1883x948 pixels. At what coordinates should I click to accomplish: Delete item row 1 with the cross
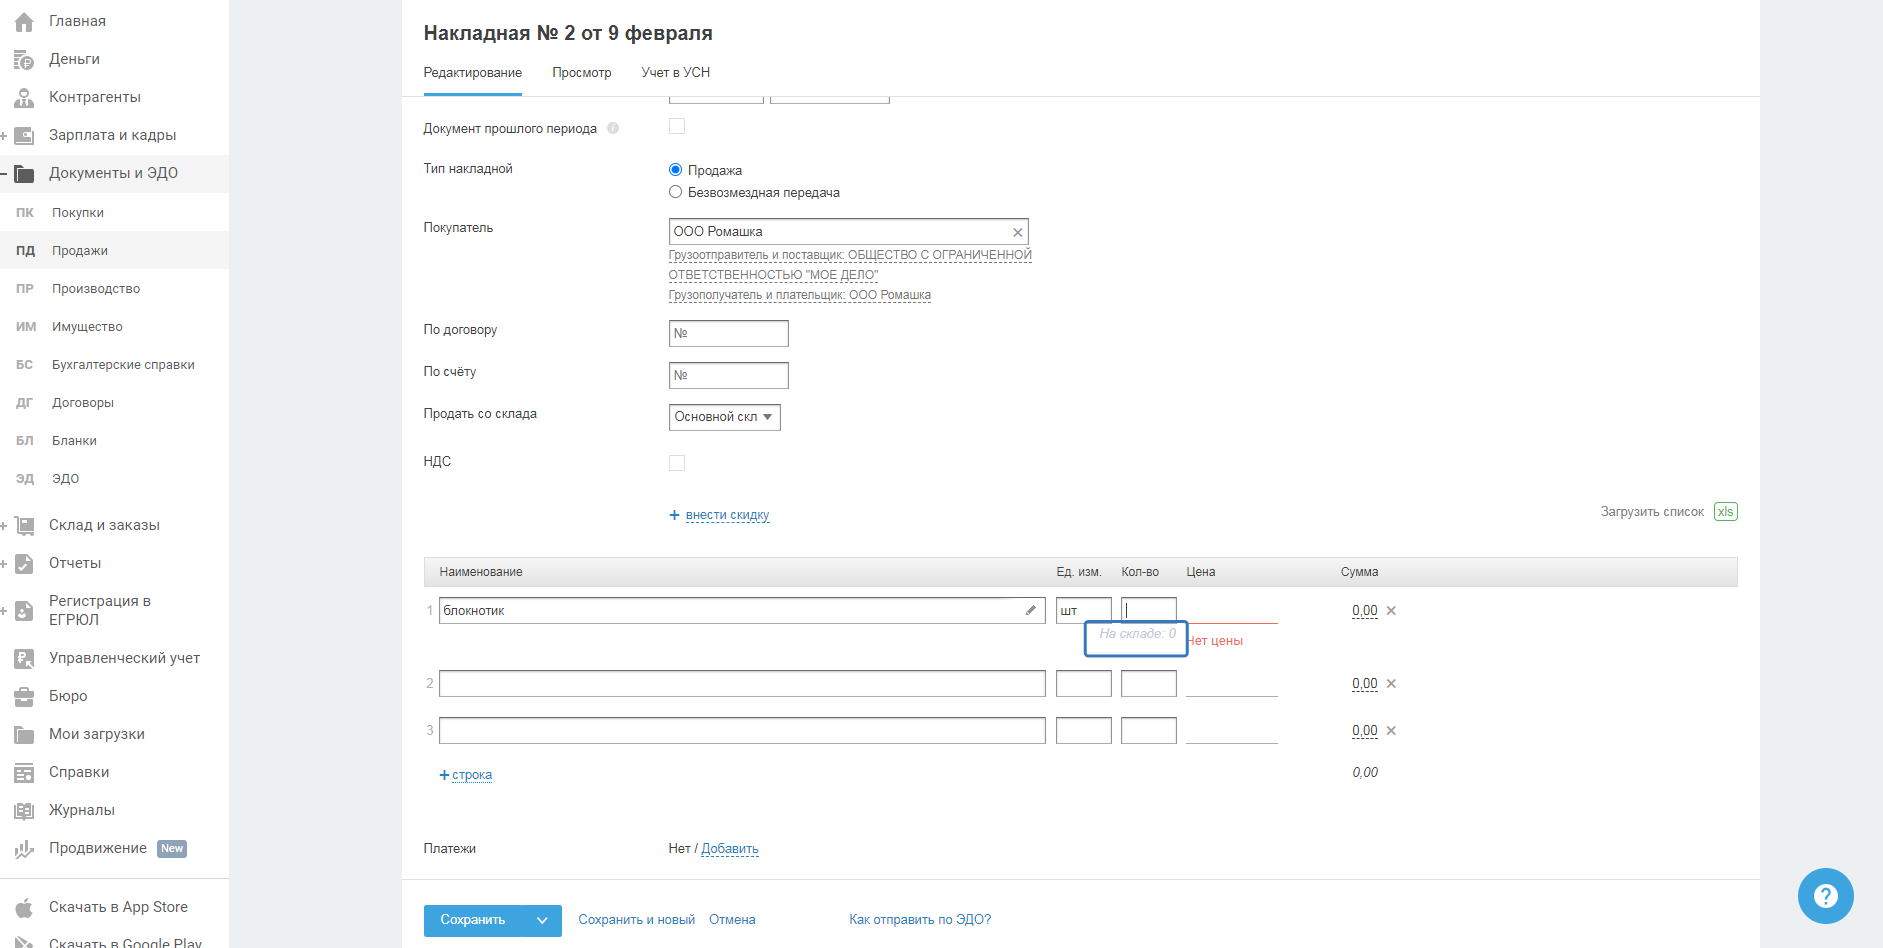point(1391,611)
